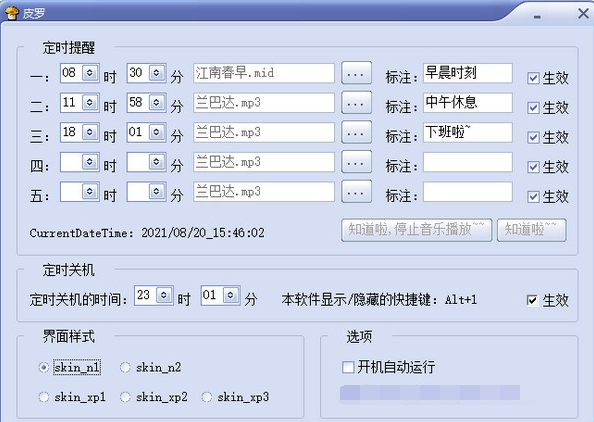Click the 选项 group label
Viewport: 594px width, 422px height.
pos(359,336)
